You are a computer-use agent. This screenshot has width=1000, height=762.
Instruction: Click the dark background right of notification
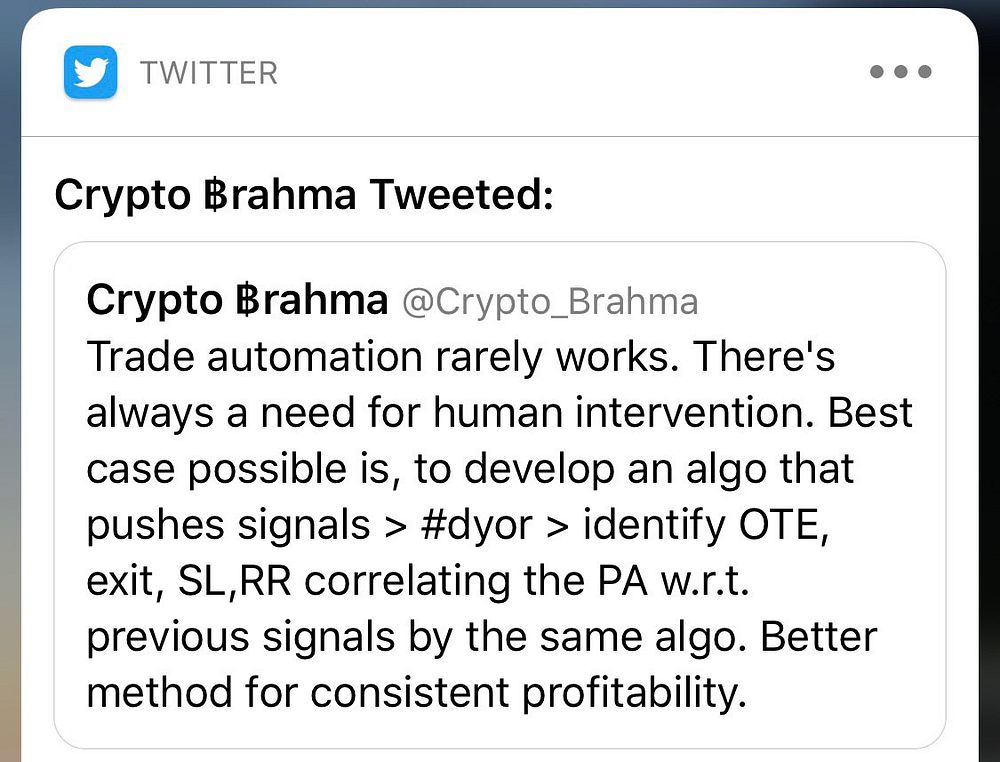pyautogui.click(x=989, y=383)
